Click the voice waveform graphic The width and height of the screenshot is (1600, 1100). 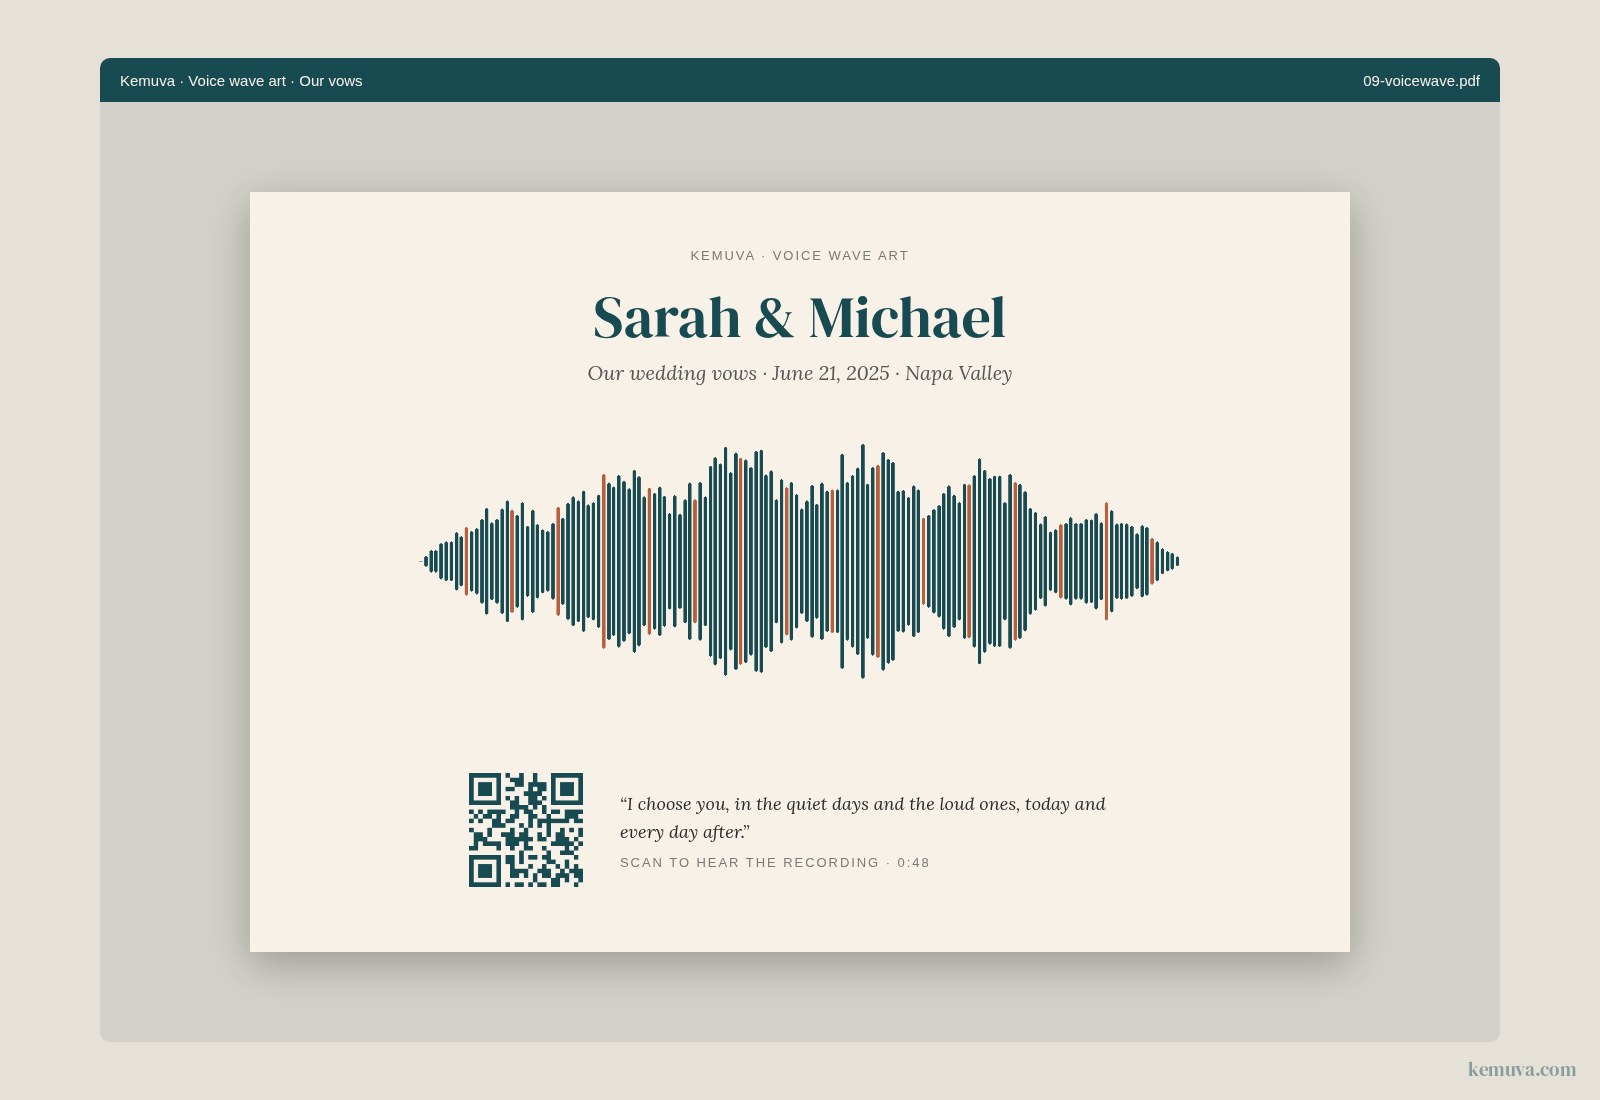(x=800, y=561)
